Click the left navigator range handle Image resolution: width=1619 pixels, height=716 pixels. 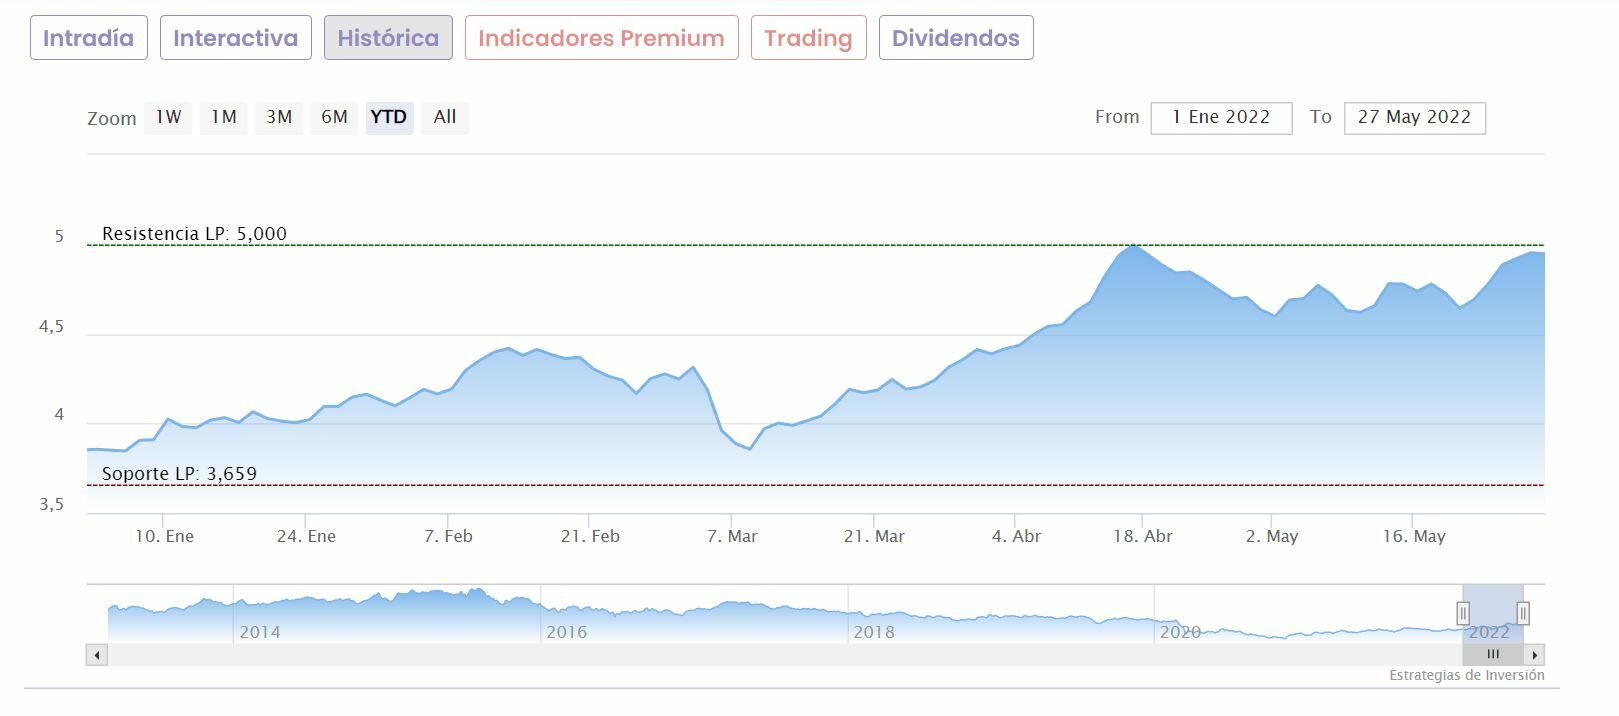click(x=1463, y=613)
